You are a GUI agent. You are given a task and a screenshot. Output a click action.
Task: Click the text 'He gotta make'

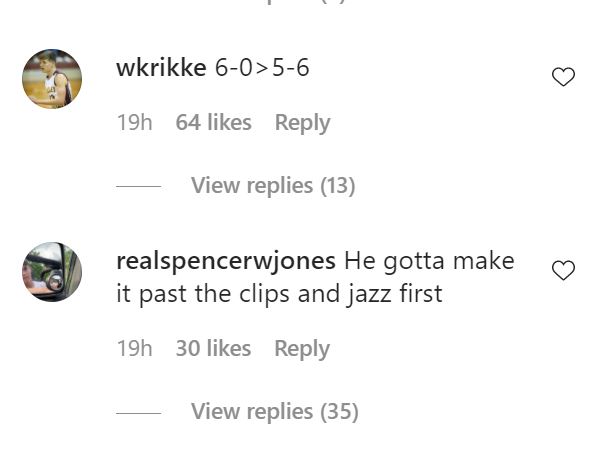pos(429,261)
